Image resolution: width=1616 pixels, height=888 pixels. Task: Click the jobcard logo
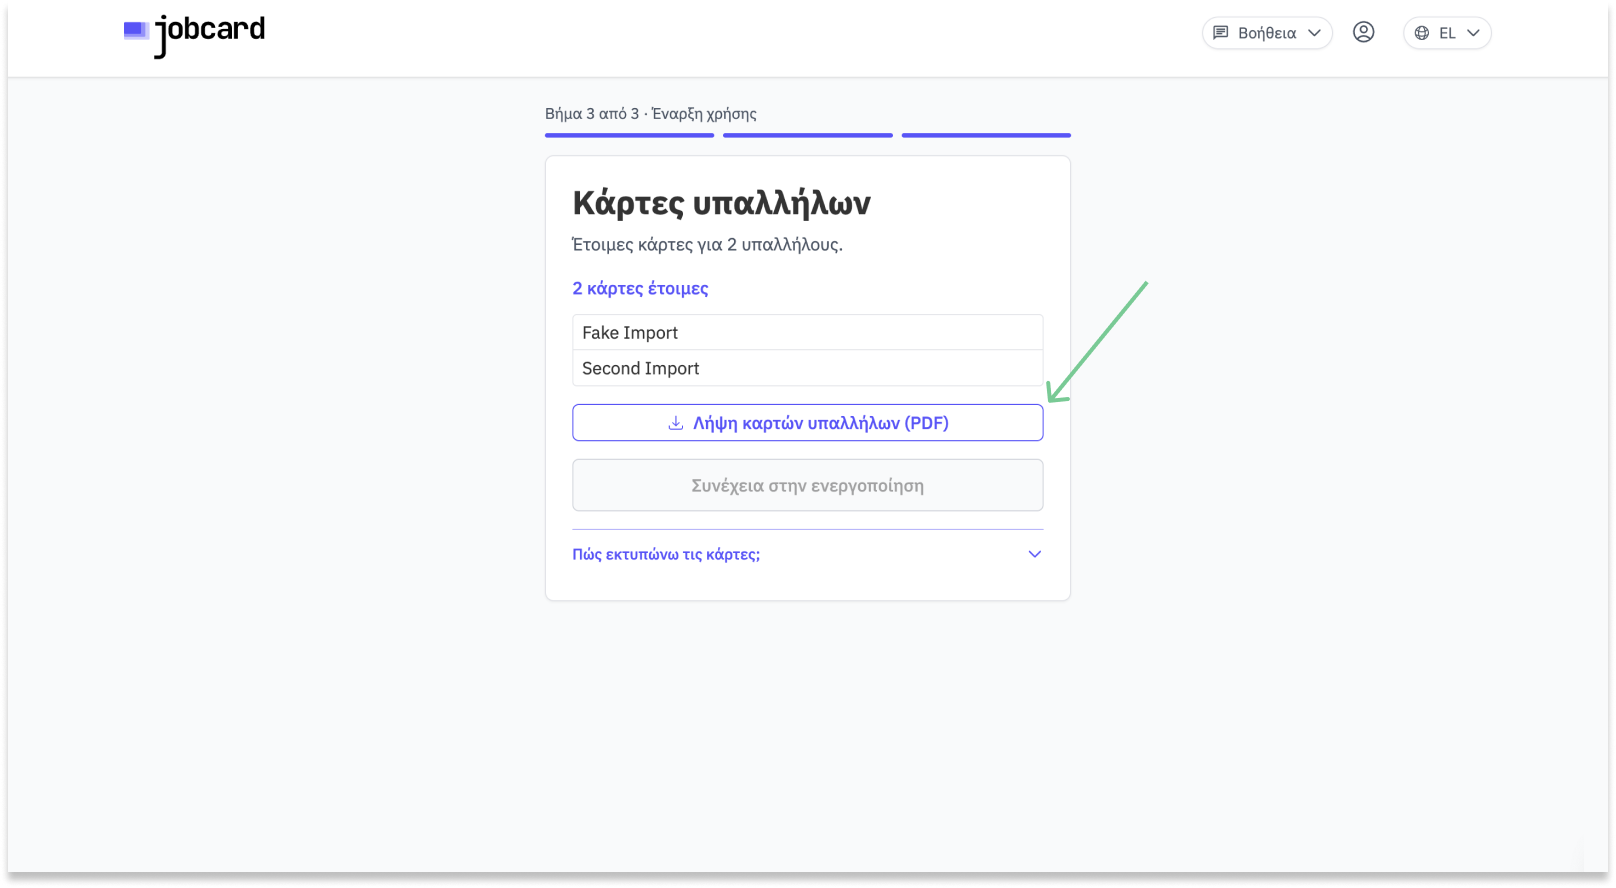click(x=194, y=35)
